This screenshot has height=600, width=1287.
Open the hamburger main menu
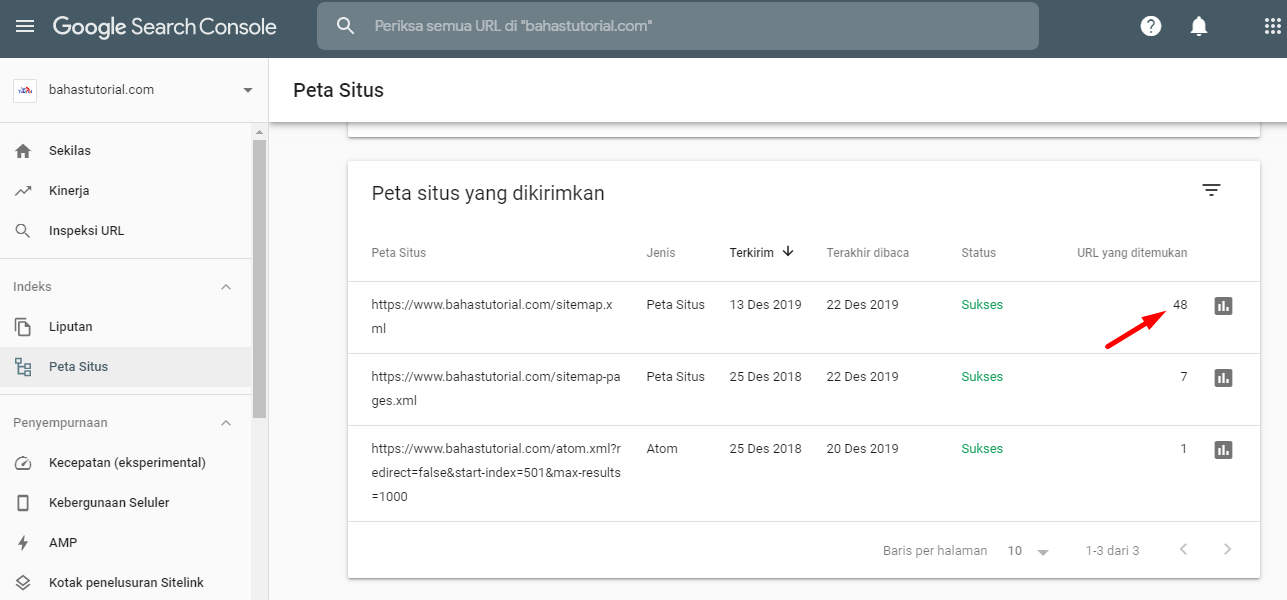tap(25, 27)
